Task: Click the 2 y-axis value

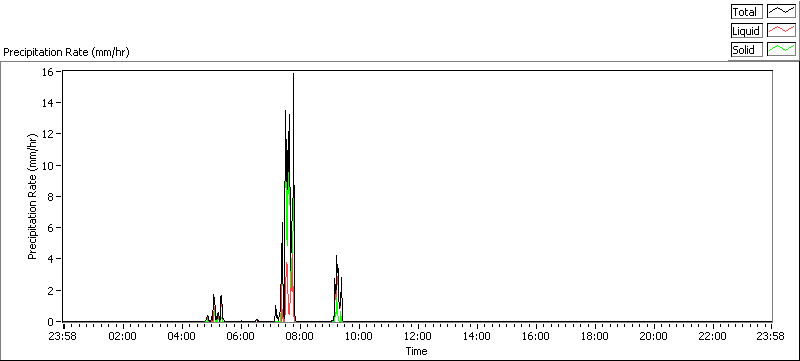Action: tap(51, 291)
